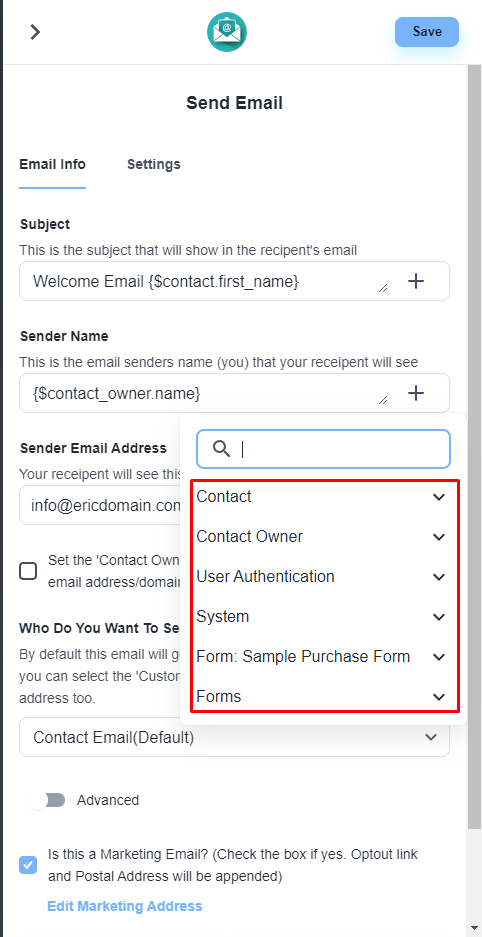Click the Sender Name field resize handle
The image size is (482, 937).
point(383,400)
